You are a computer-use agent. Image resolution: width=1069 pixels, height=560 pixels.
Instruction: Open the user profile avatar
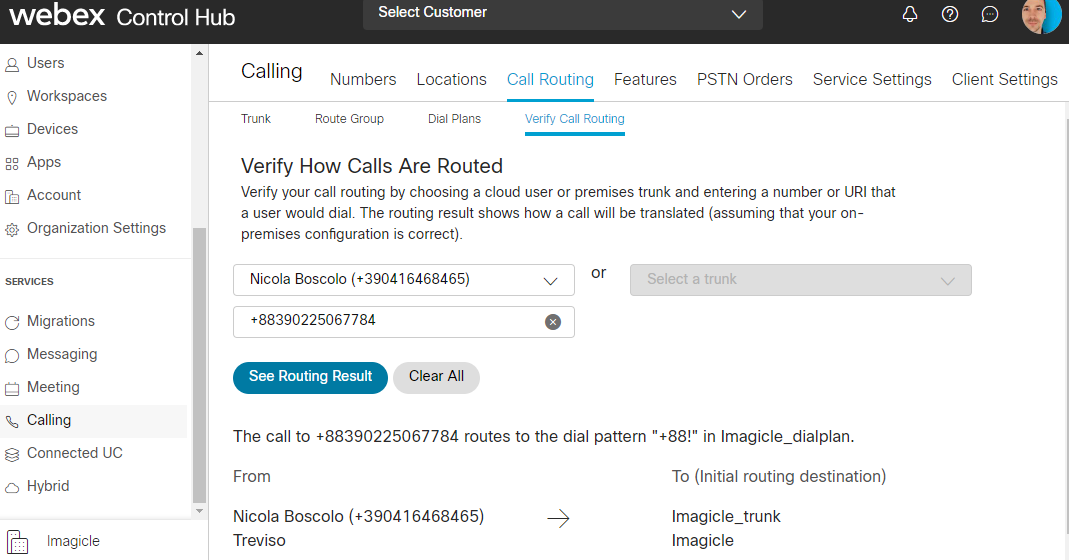[1040, 16]
